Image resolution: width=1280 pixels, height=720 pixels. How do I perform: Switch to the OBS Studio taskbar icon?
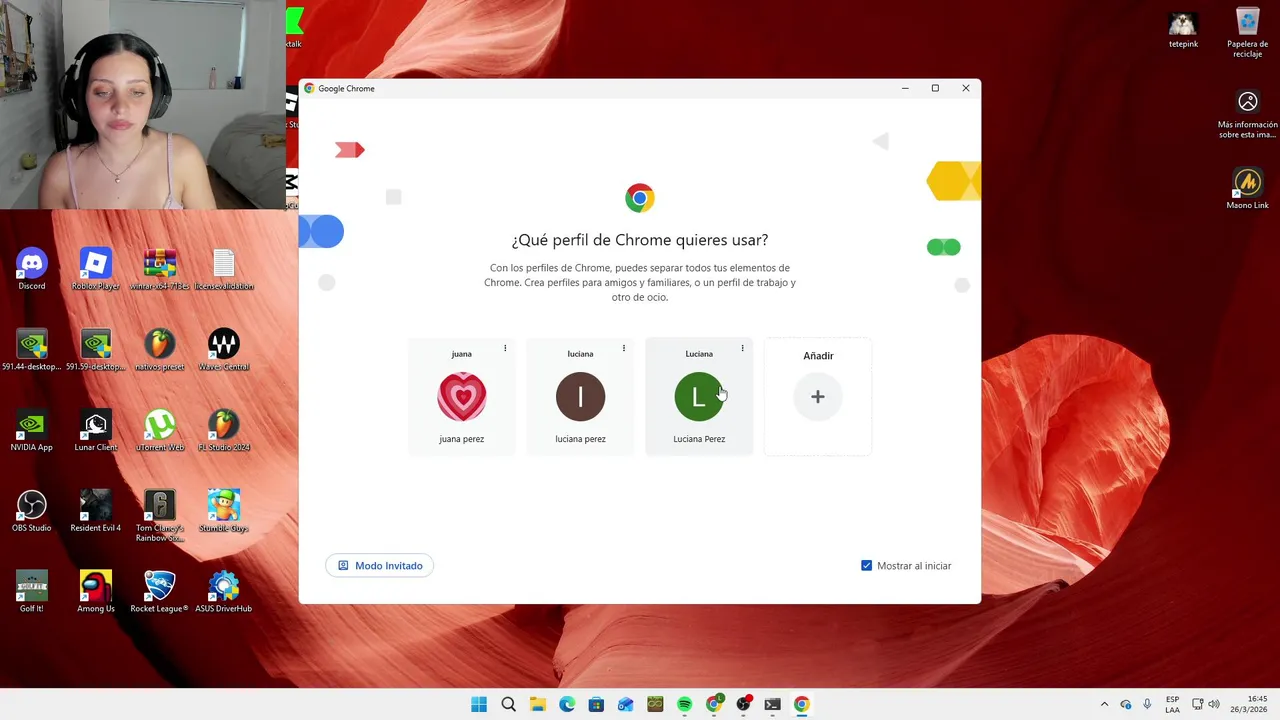pos(743,705)
